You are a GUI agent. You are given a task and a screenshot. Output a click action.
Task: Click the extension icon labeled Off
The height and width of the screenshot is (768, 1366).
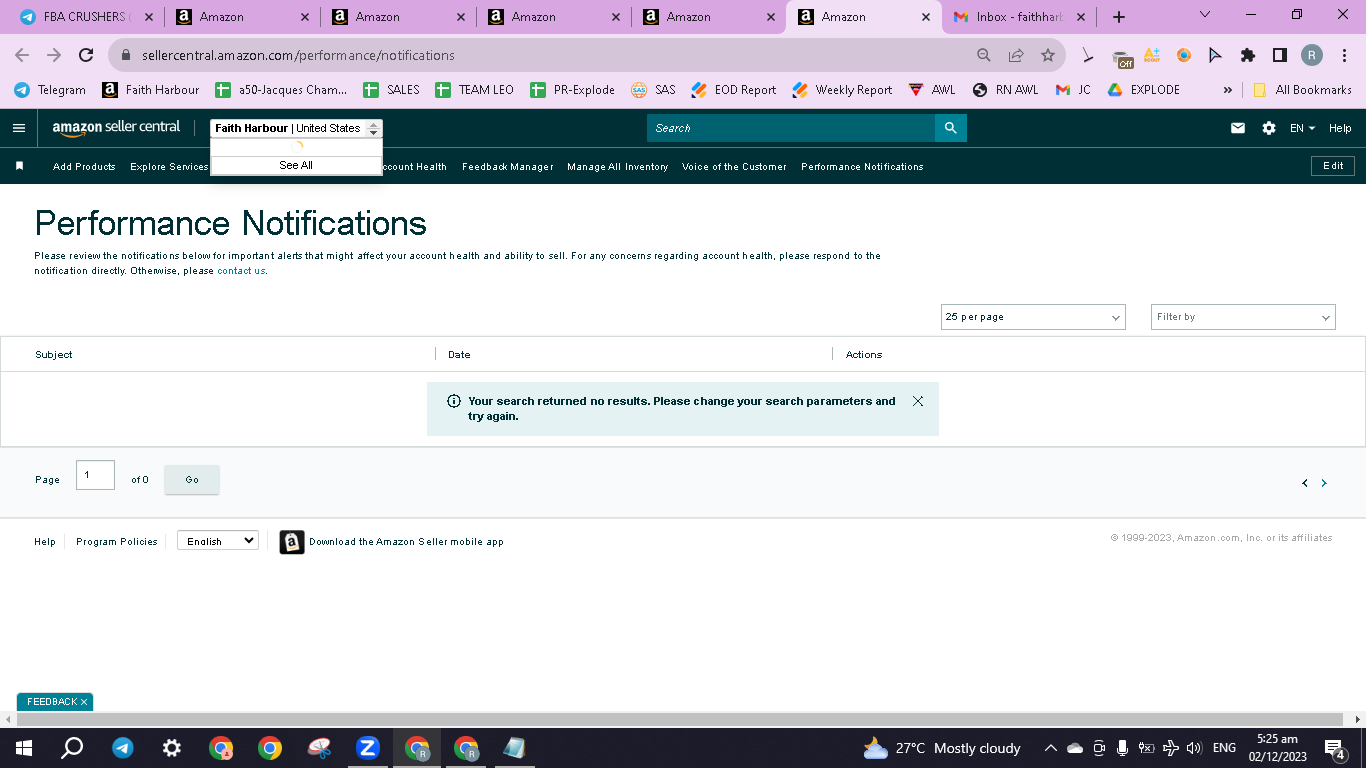pos(1122,58)
